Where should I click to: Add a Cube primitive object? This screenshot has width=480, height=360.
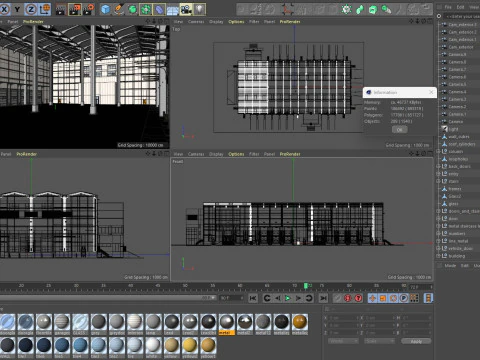coord(106,9)
